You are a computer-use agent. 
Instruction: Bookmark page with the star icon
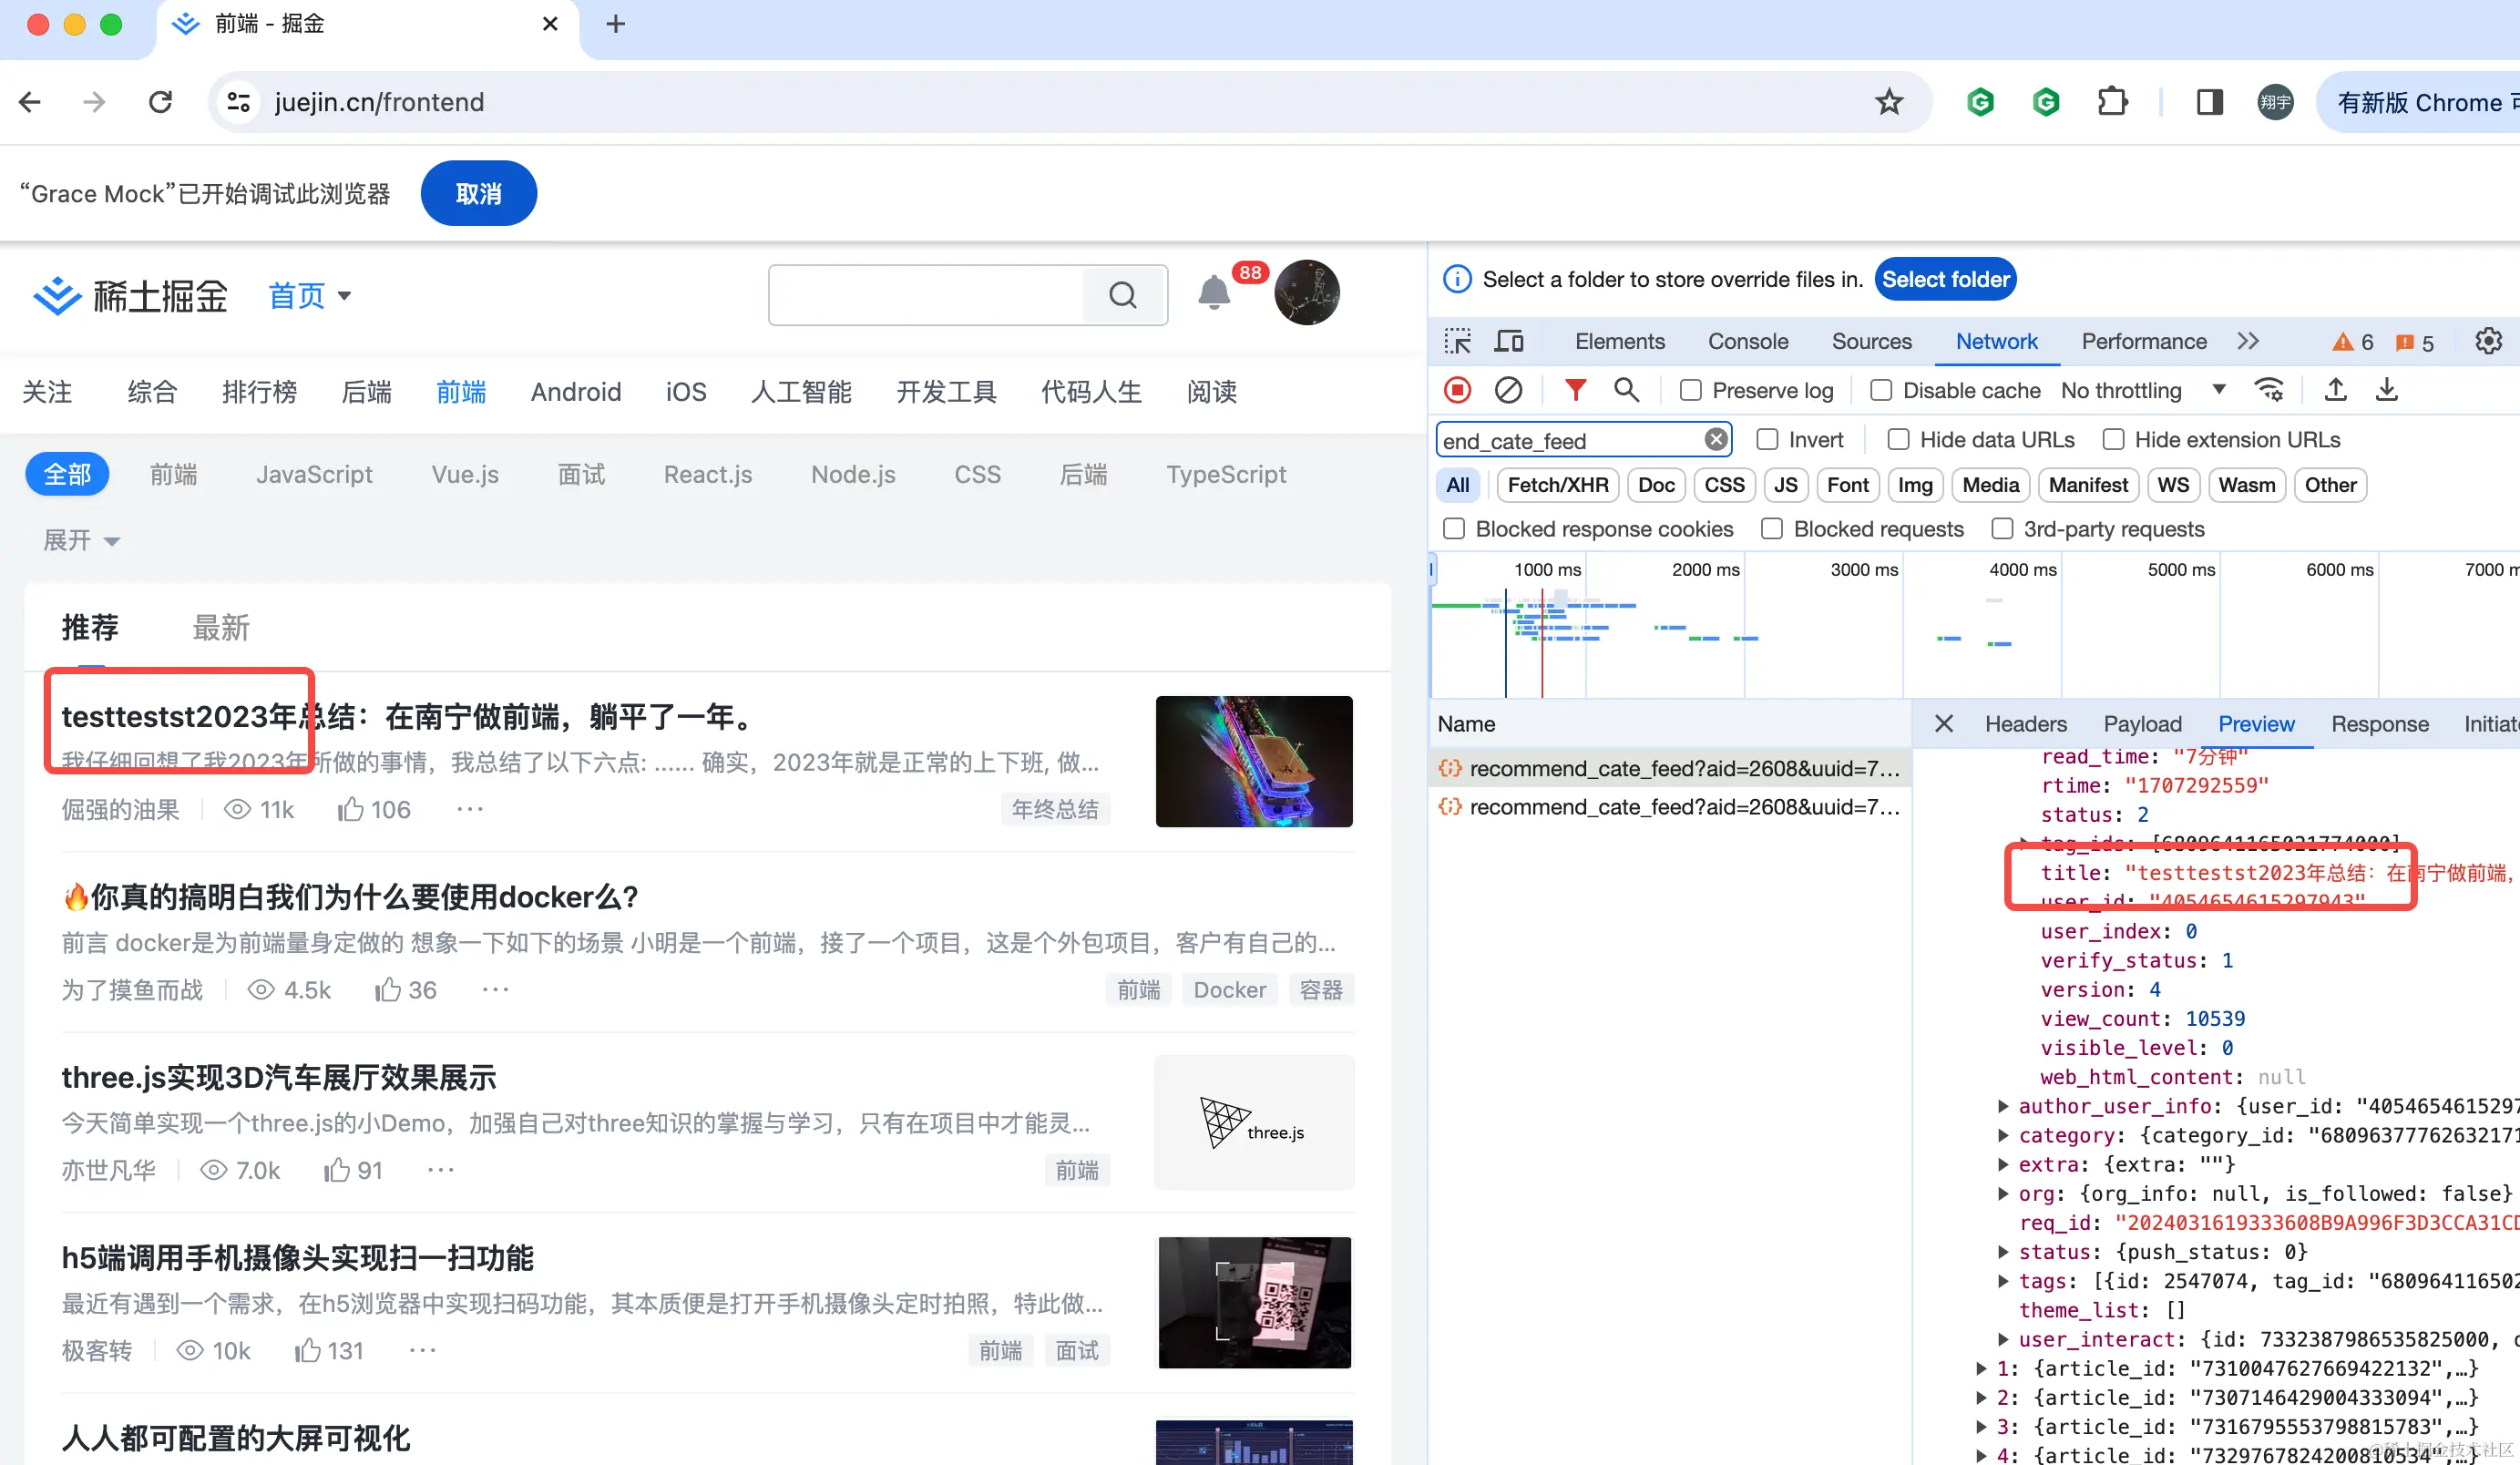point(1888,102)
